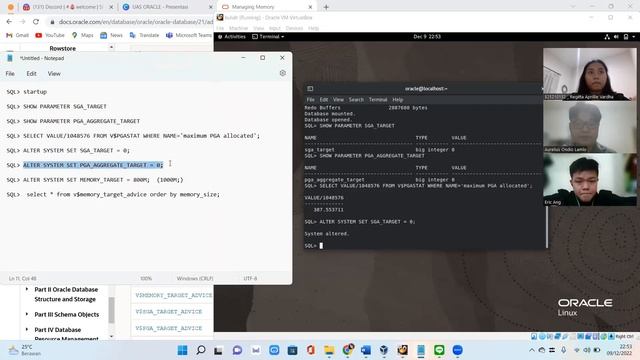Click the docs sidebar scrollbar thumb
The width and height of the screenshot is (640, 360).
coord(111,309)
